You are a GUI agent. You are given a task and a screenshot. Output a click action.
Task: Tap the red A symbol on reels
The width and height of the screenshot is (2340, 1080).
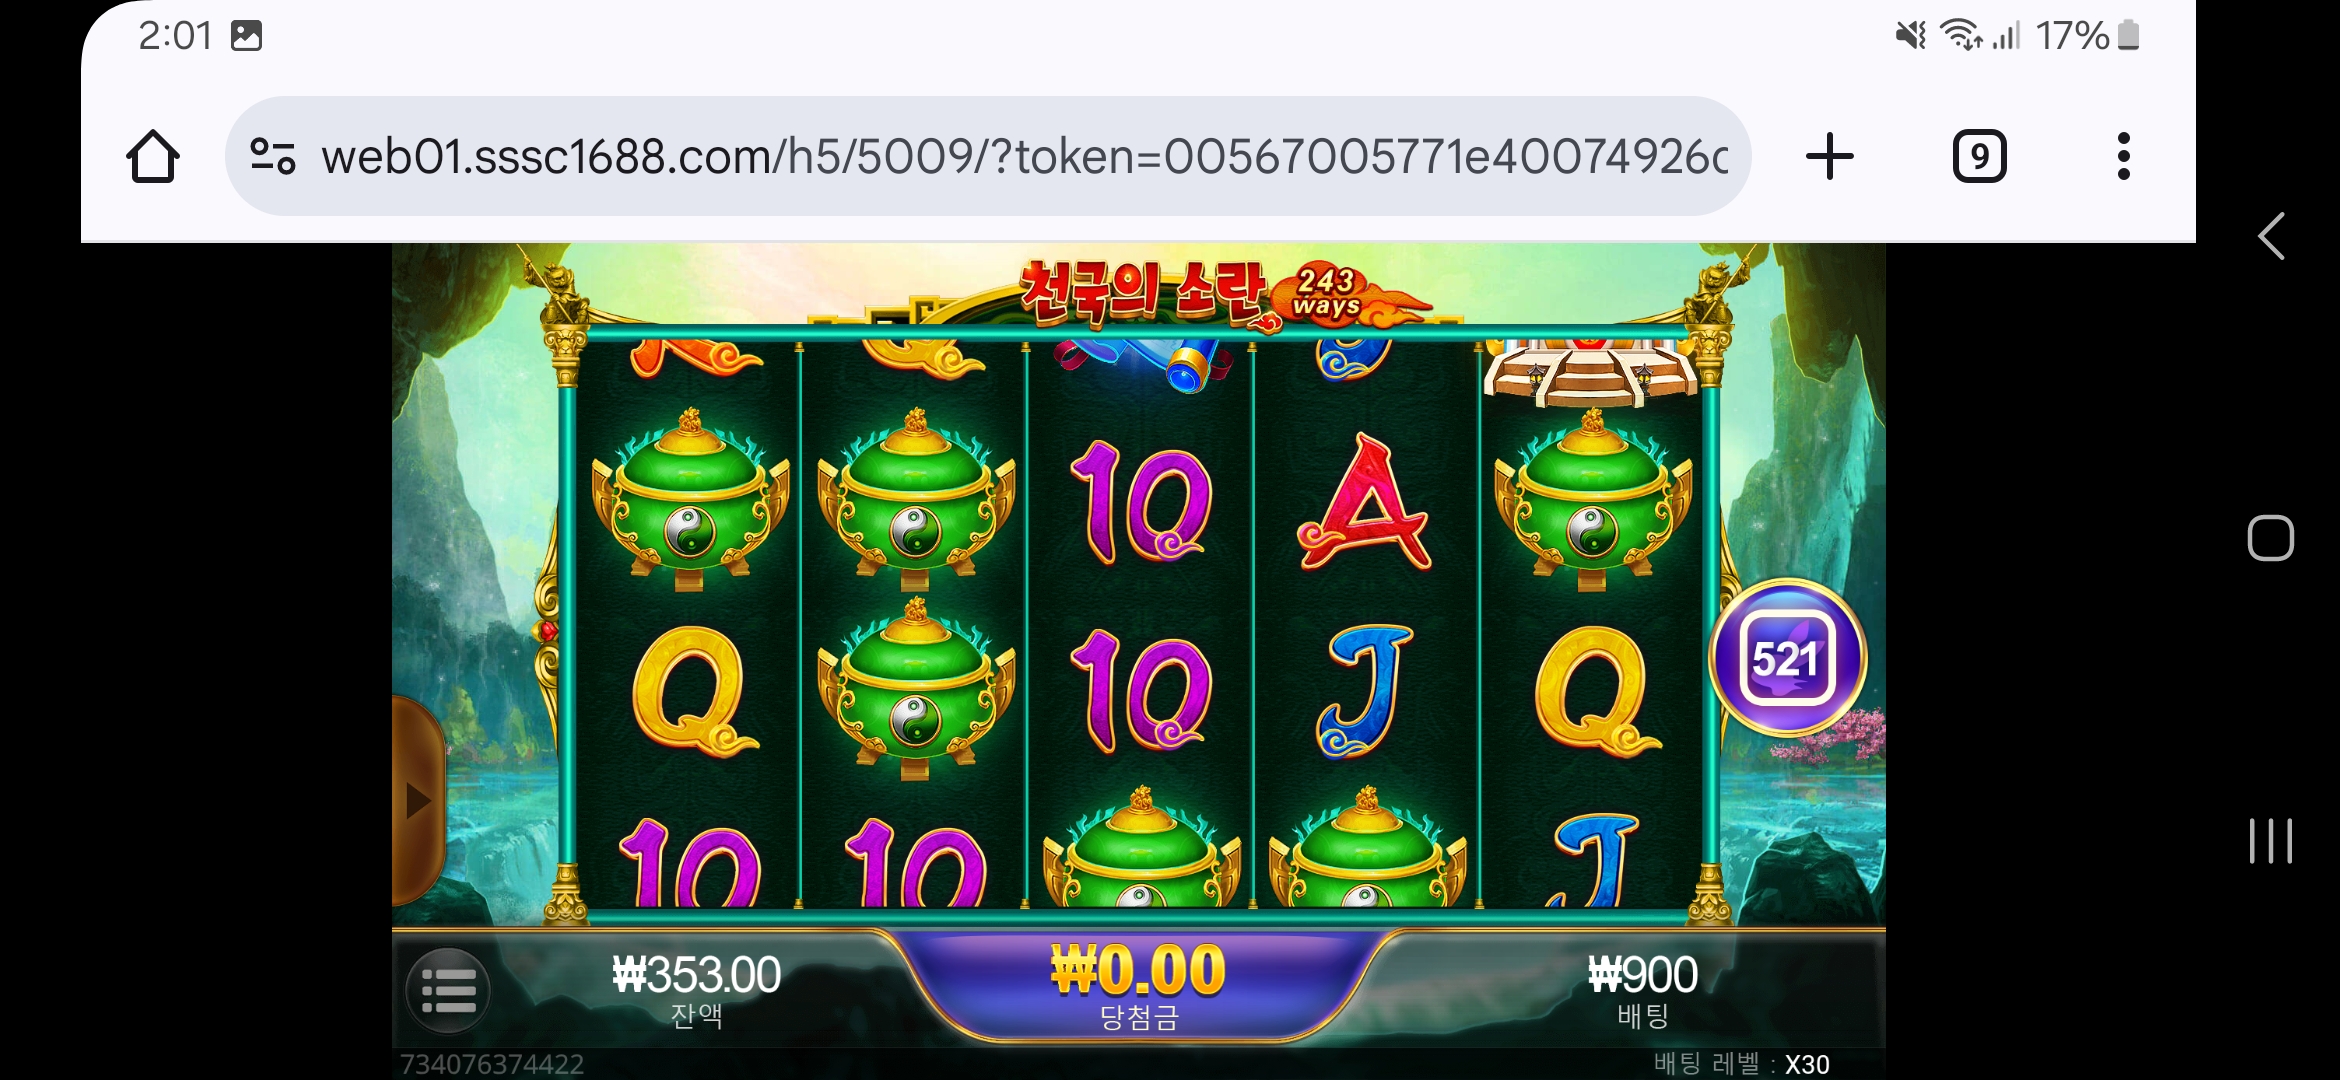(x=1365, y=503)
